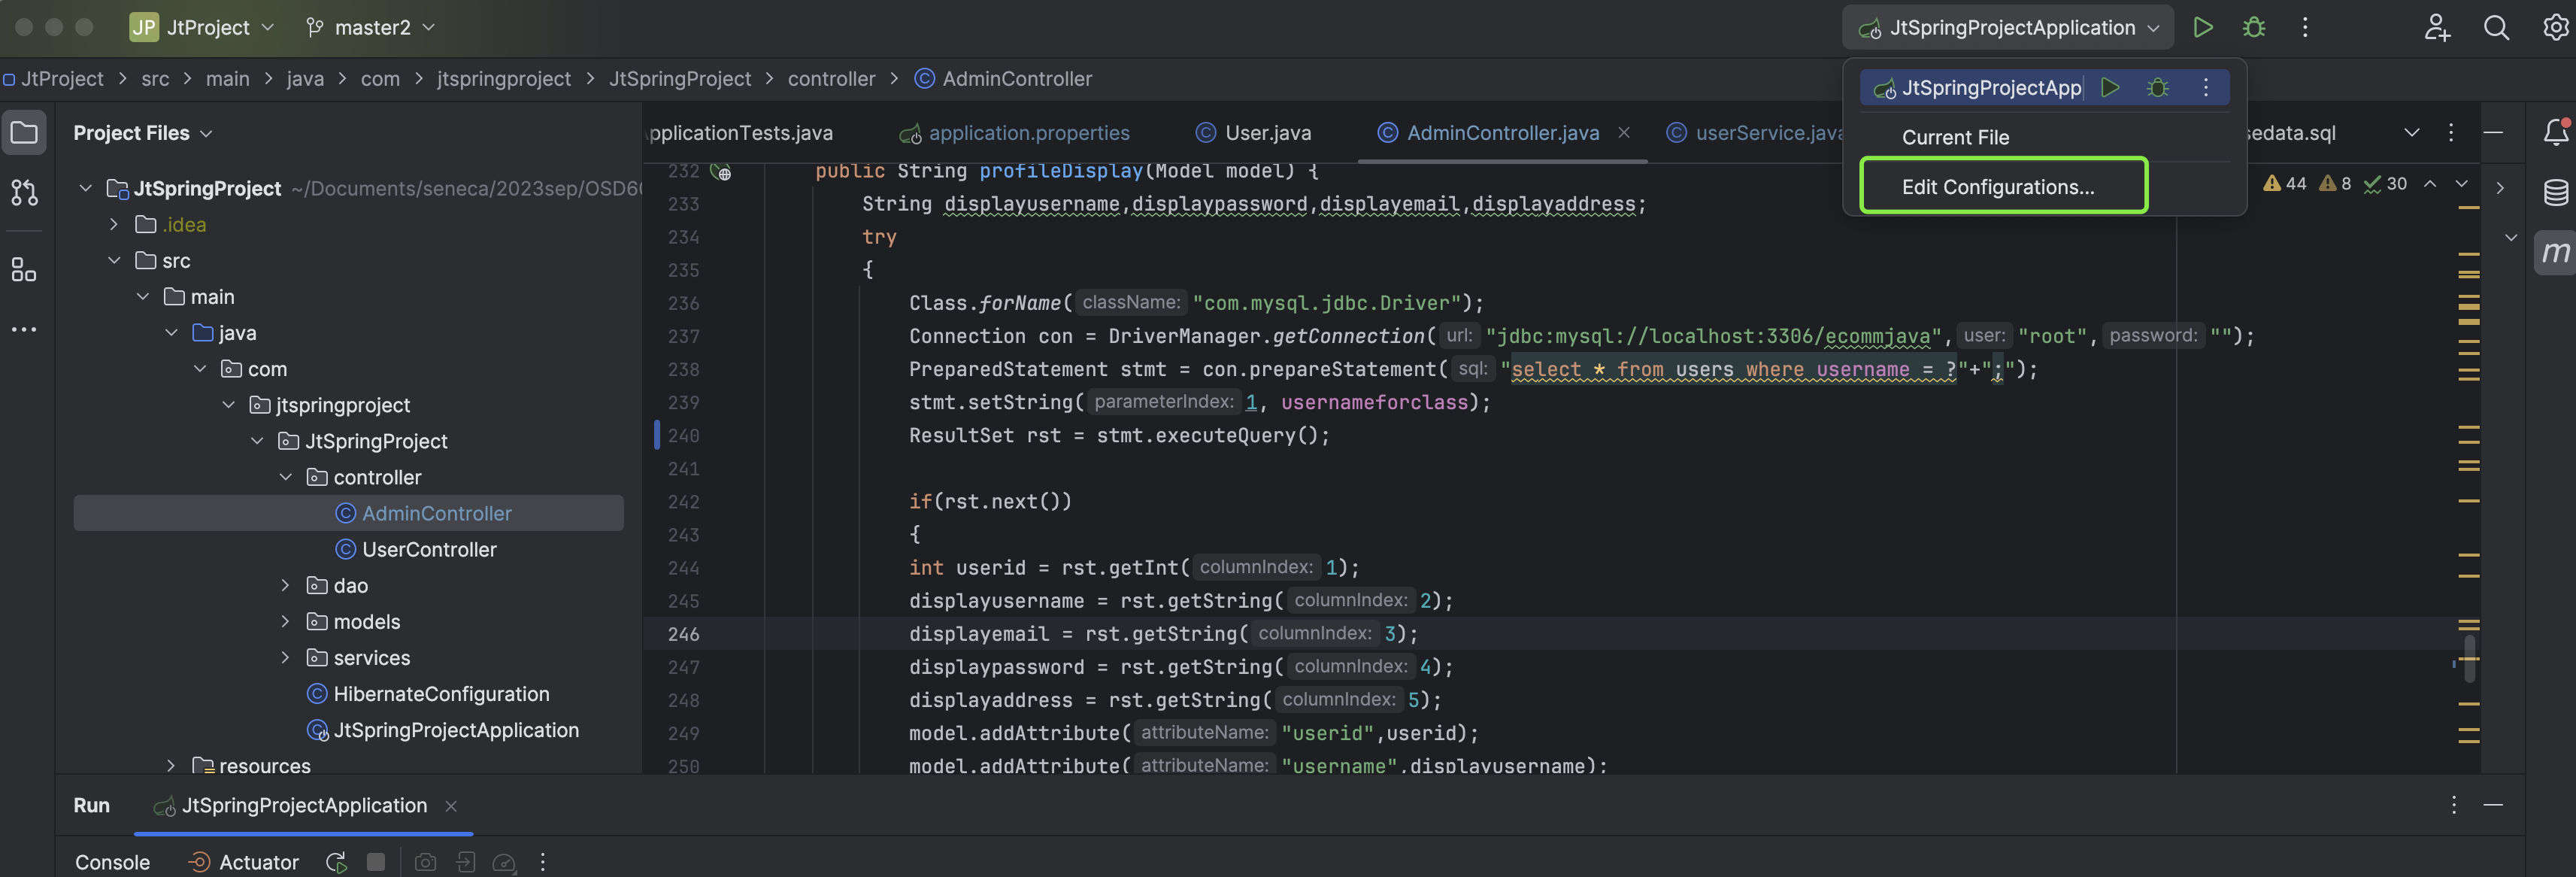
Task: Switch to the User.java tab
Action: 1267,133
